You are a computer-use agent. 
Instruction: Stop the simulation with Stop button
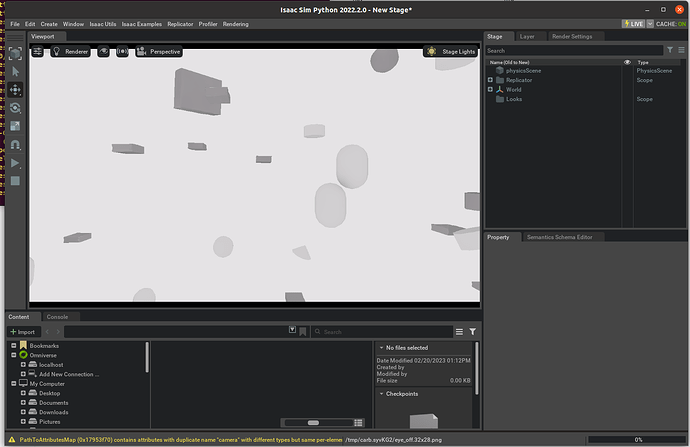[15, 181]
